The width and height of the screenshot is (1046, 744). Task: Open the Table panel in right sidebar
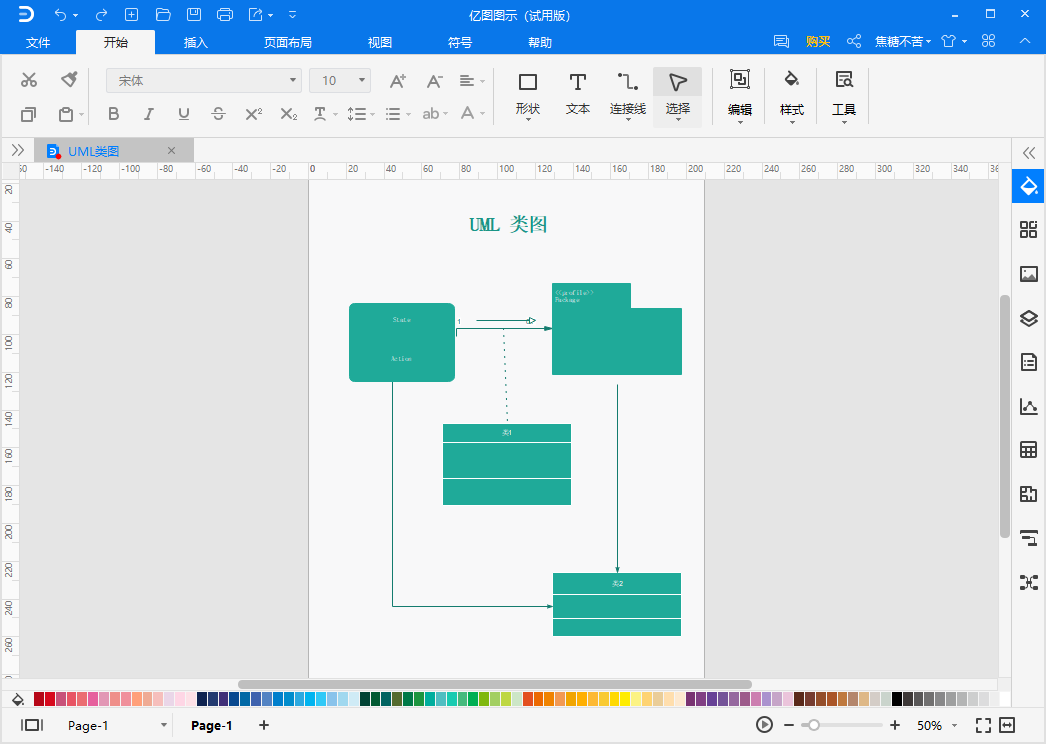tap(1029, 450)
